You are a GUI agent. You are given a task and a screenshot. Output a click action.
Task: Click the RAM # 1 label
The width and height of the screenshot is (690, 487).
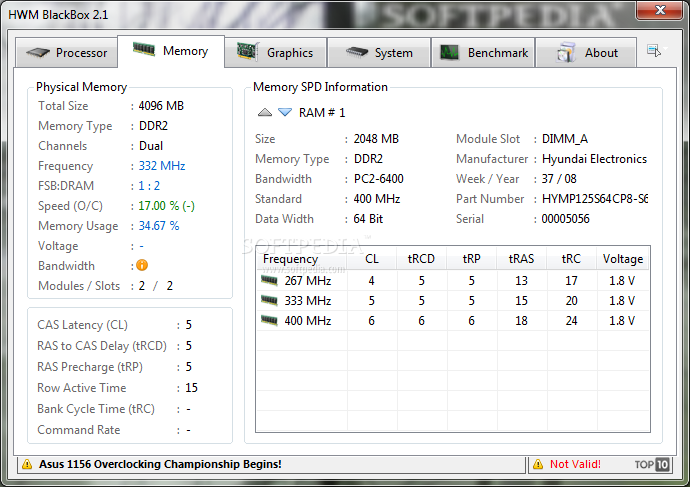tap(322, 113)
